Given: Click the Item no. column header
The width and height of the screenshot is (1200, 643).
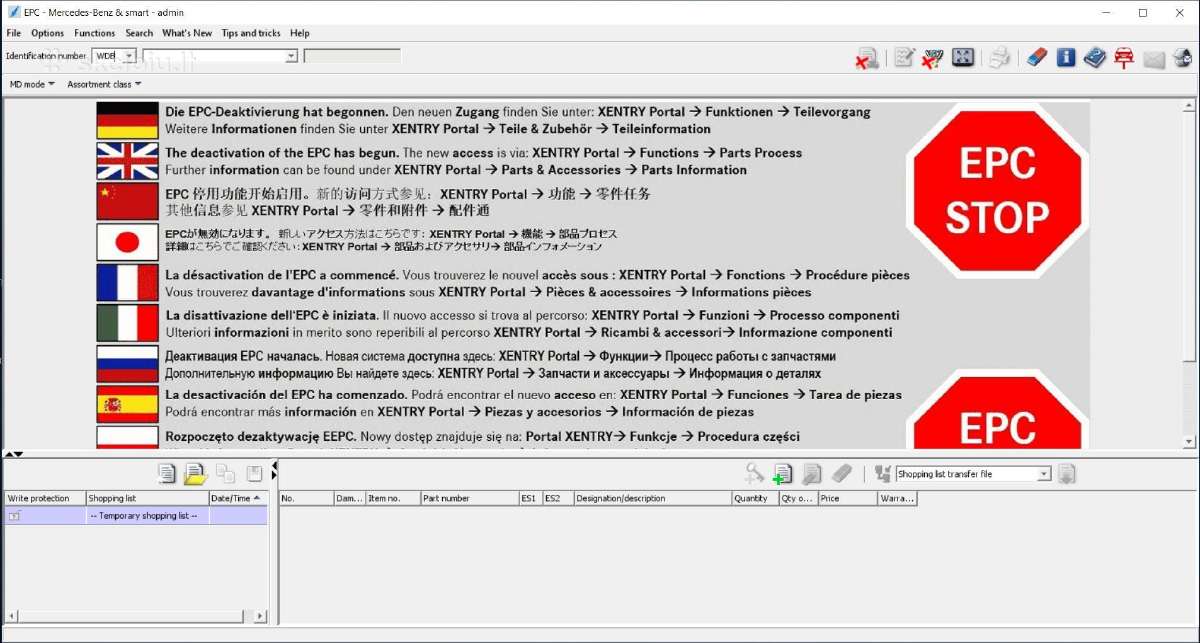Looking at the screenshot, I should (392, 498).
